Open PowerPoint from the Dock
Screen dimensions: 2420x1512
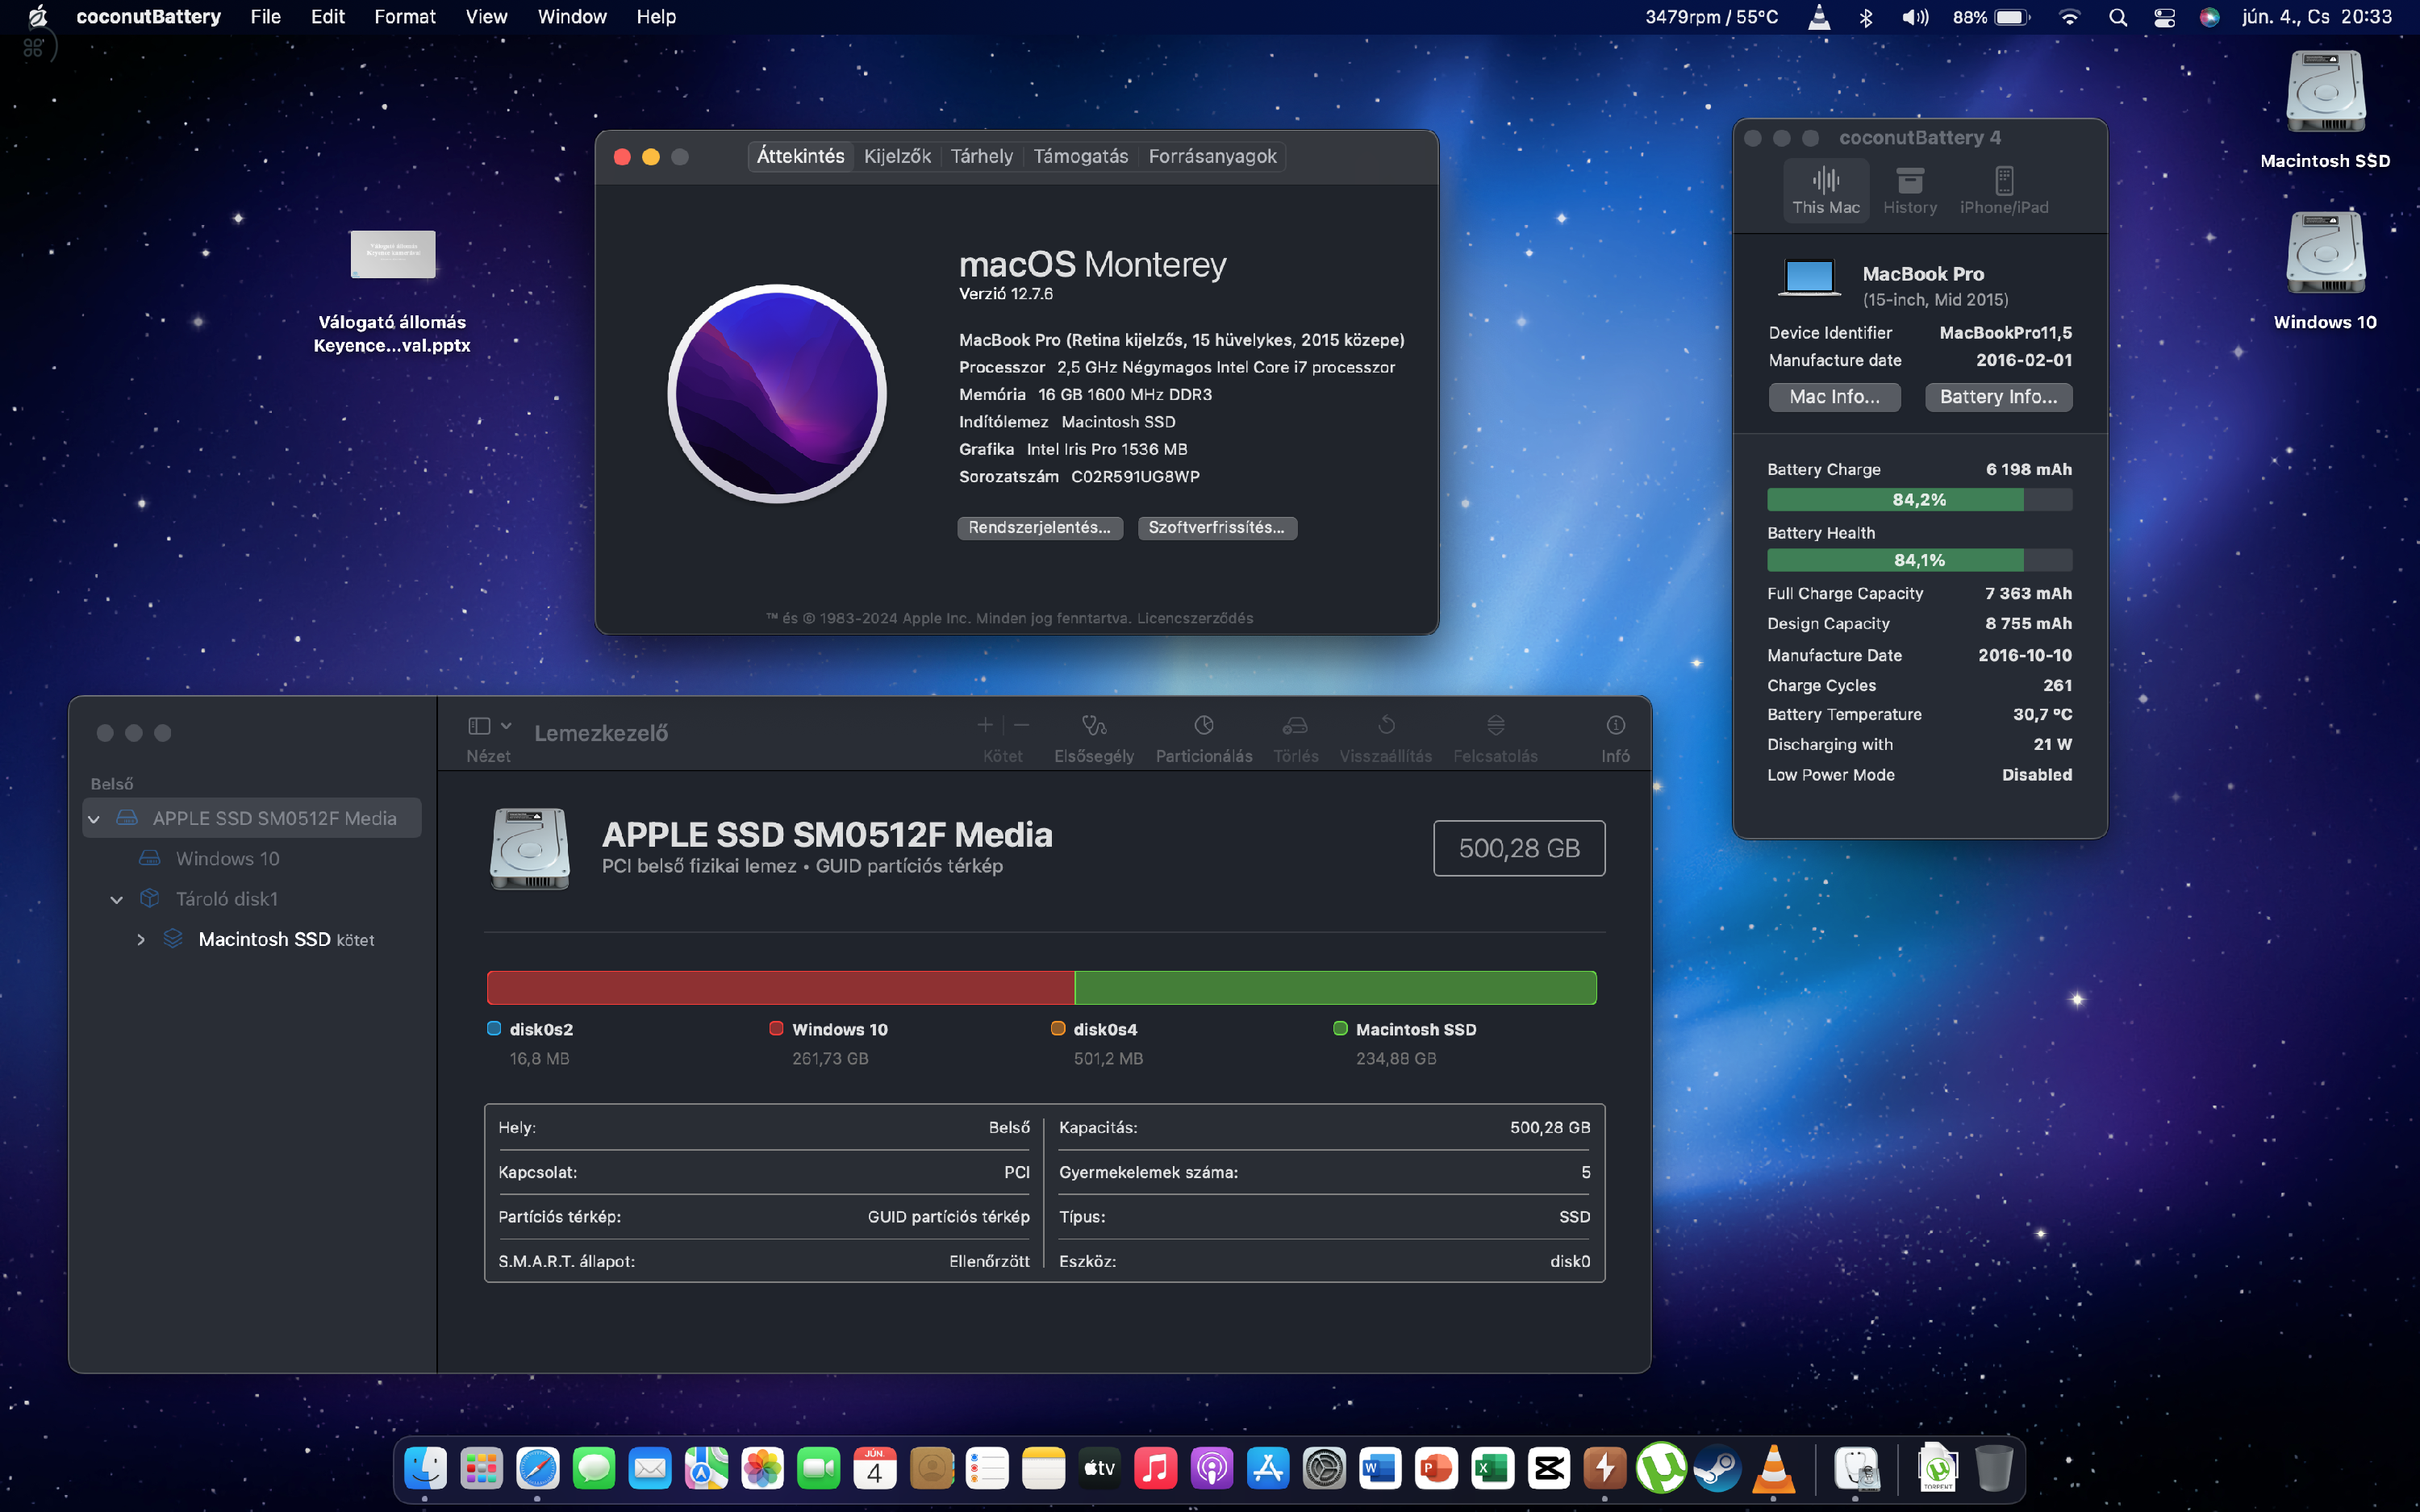point(1436,1468)
